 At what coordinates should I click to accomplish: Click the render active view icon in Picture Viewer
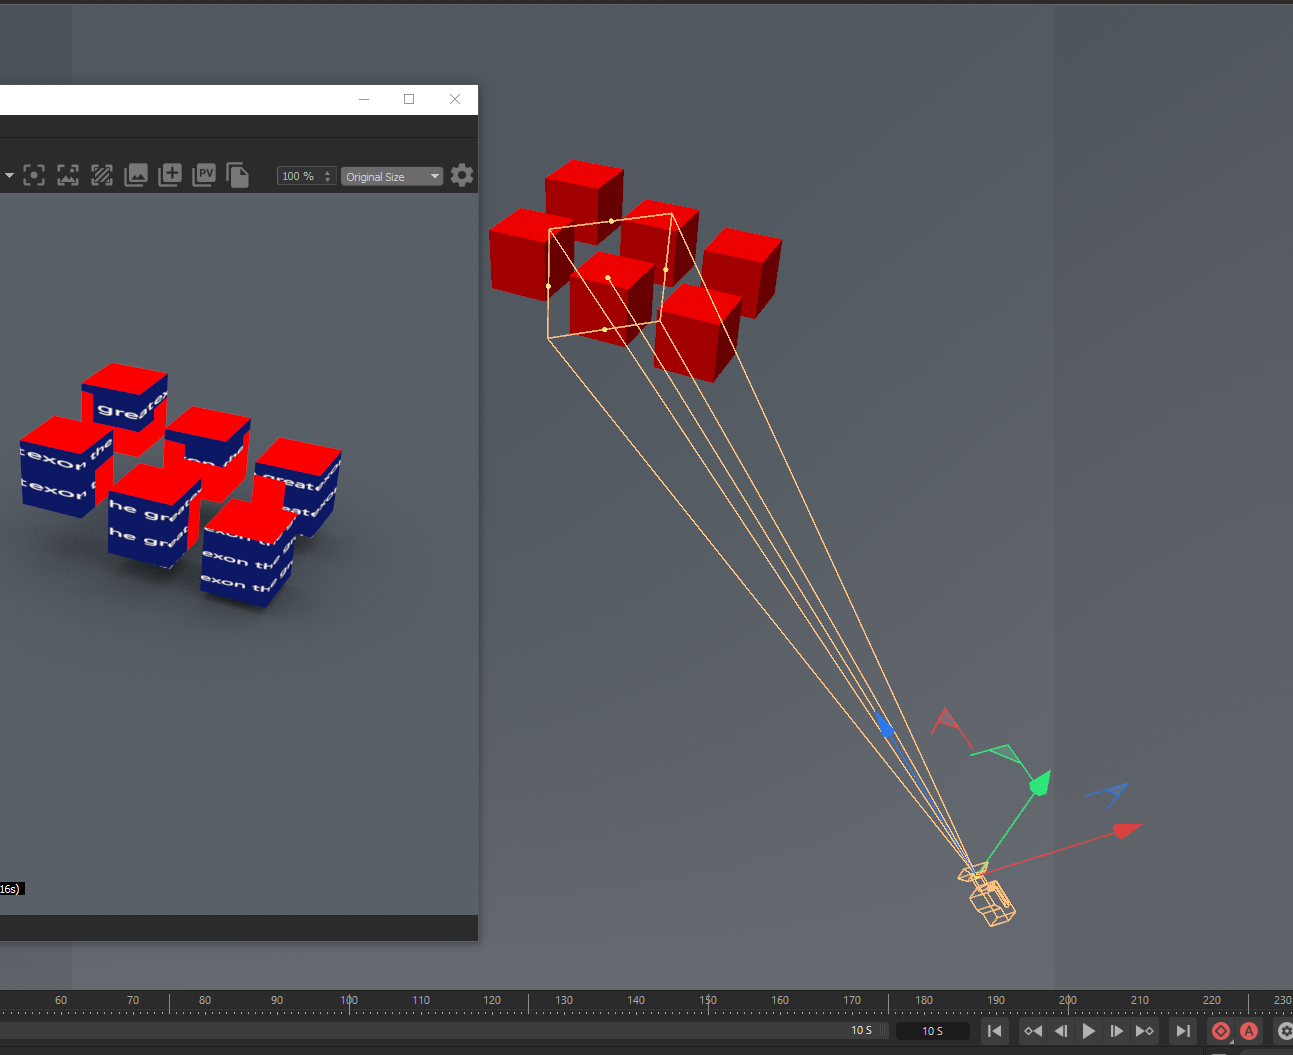(68, 176)
